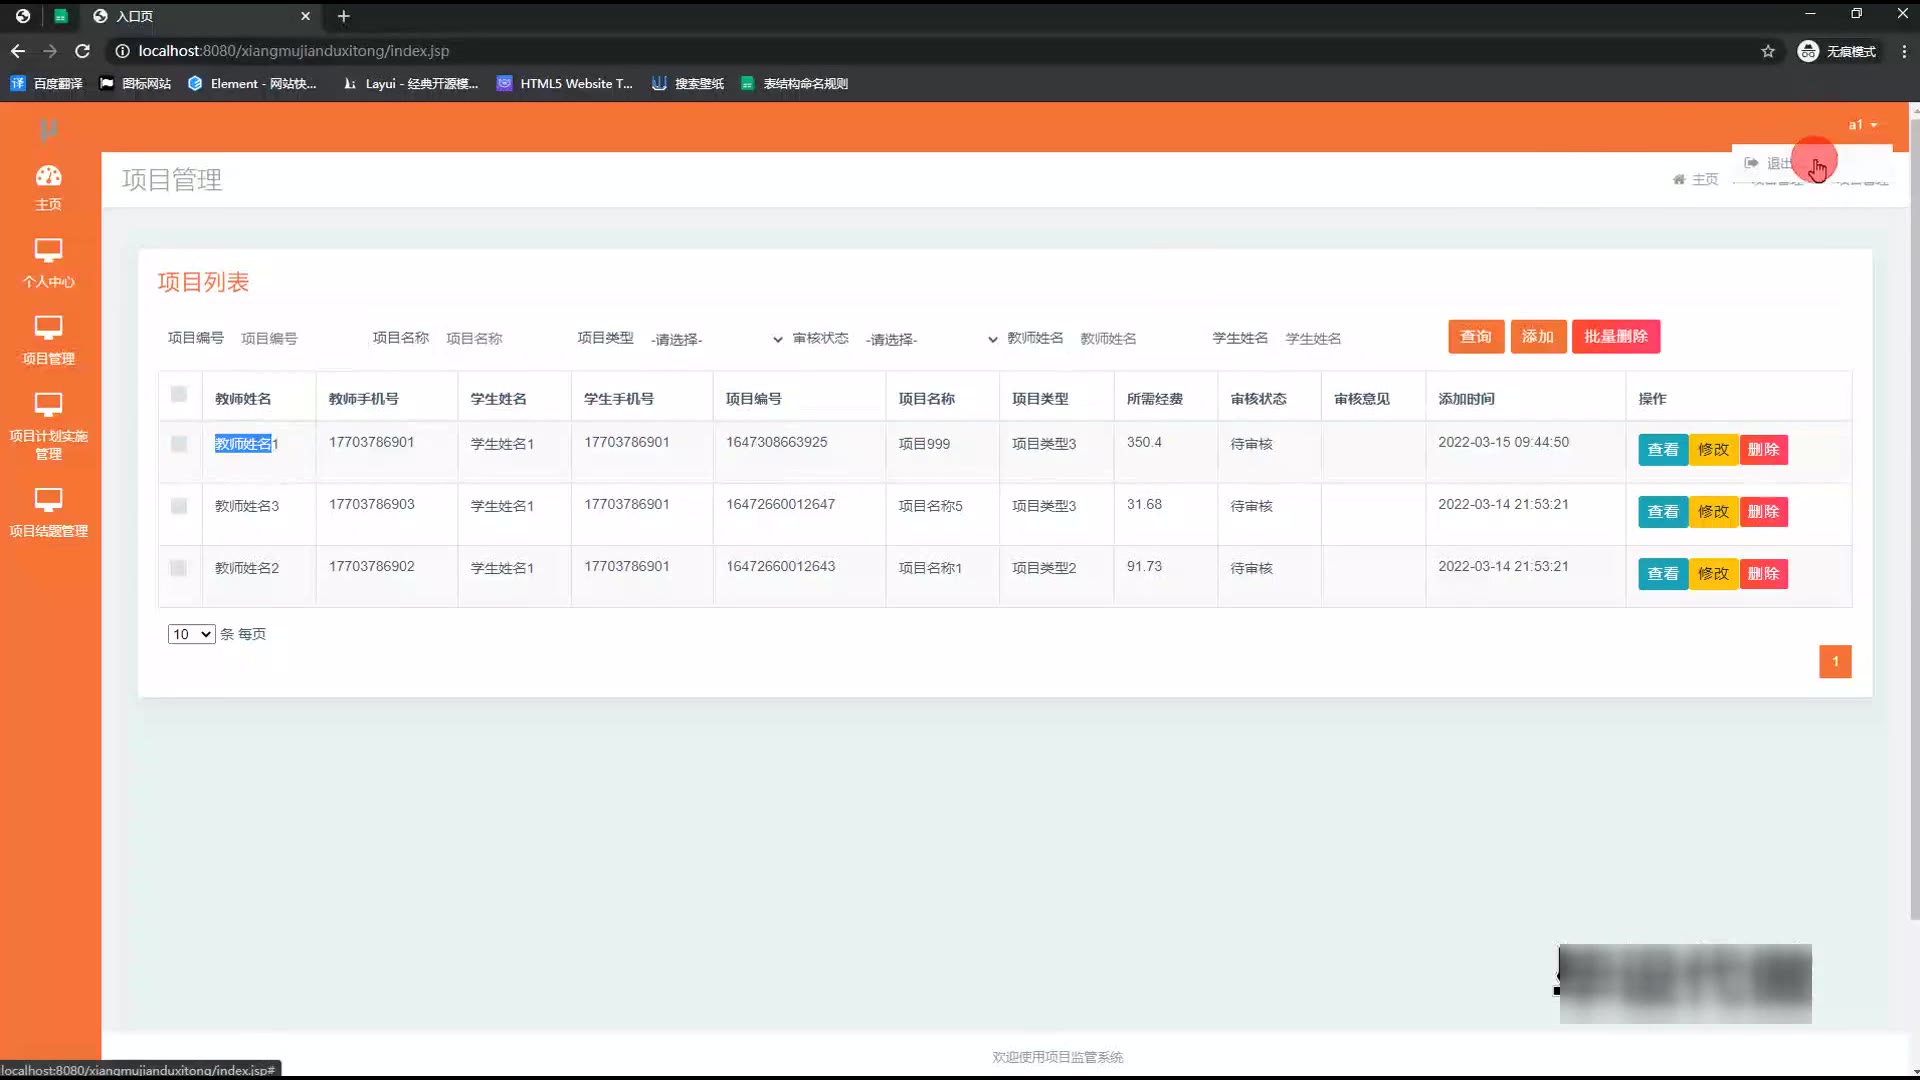Select 退出 from the user menu

[x=1778, y=163]
